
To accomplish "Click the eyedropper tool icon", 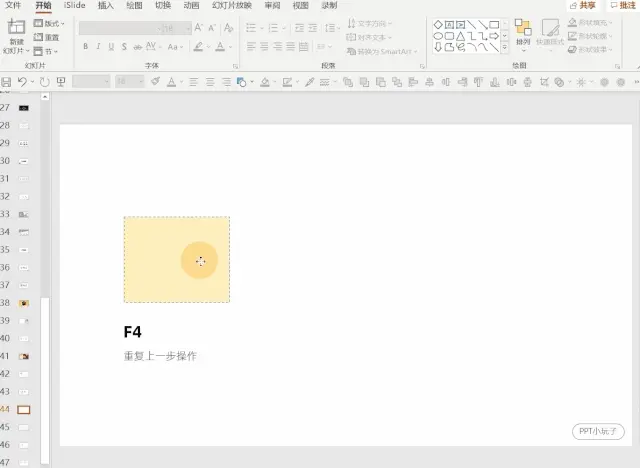I will 309,82.
